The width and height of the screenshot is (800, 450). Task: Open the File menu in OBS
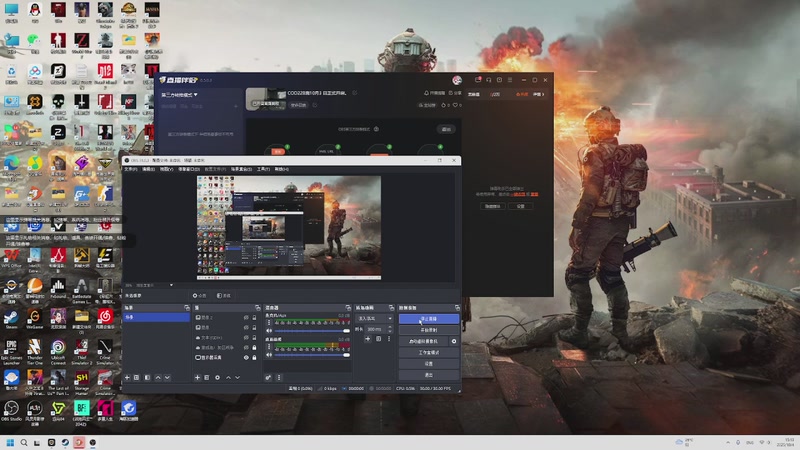(131, 169)
